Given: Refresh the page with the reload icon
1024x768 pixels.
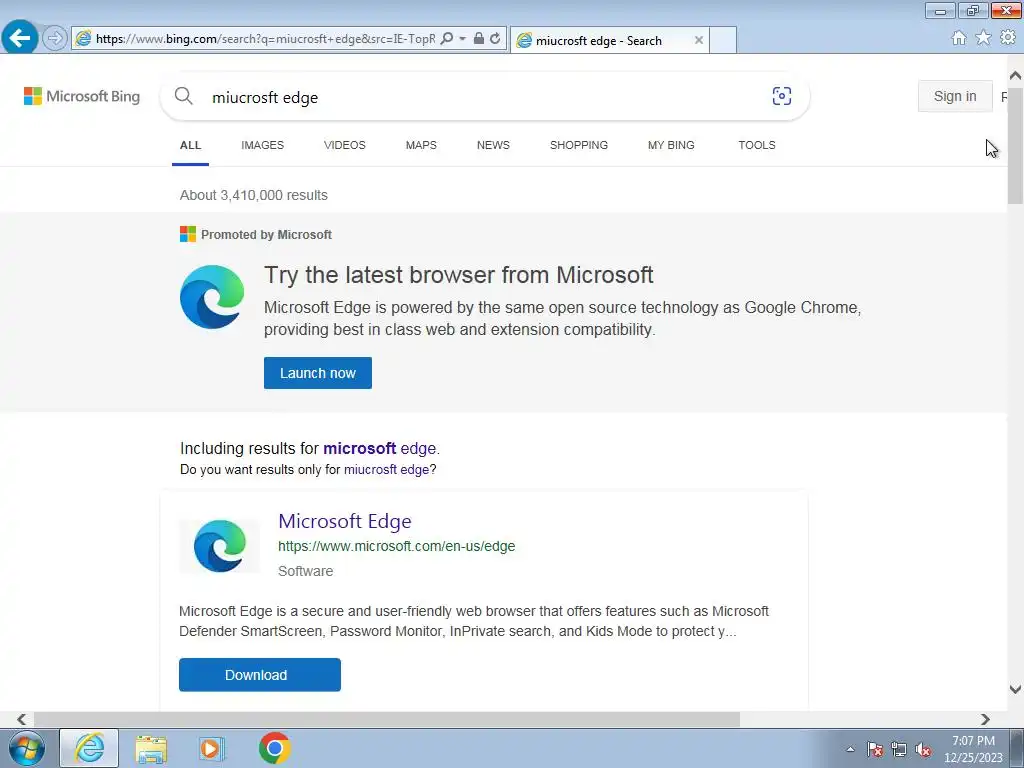Looking at the screenshot, I should pyautogui.click(x=495, y=39).
